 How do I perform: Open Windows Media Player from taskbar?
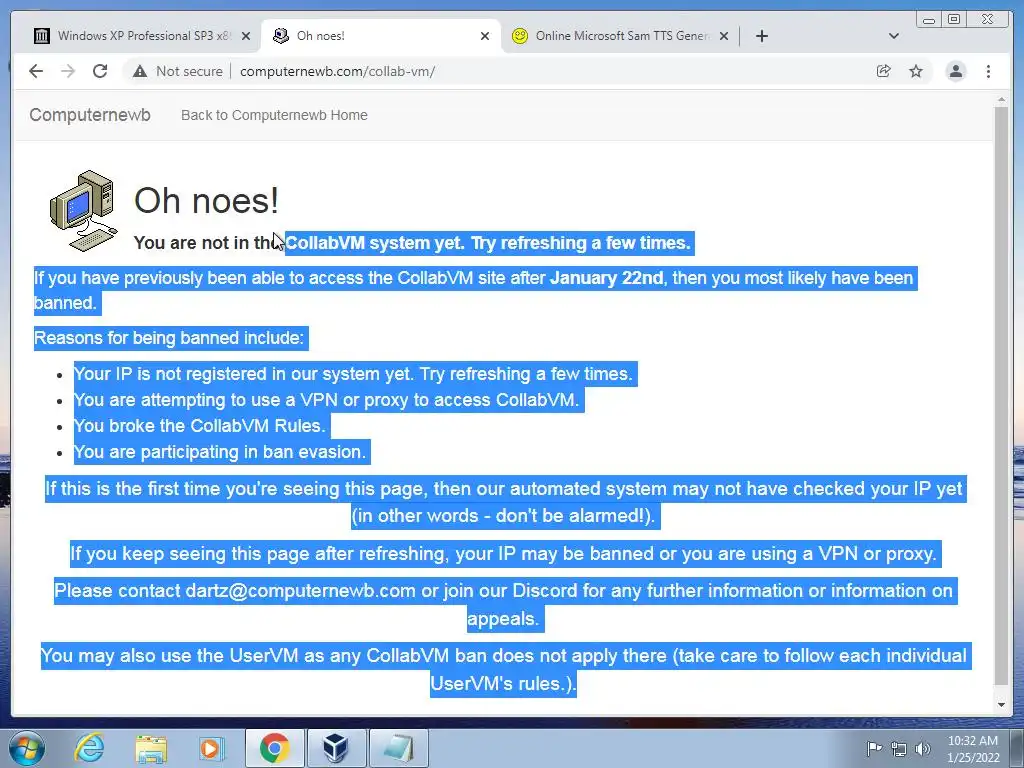tap(211, 749)
